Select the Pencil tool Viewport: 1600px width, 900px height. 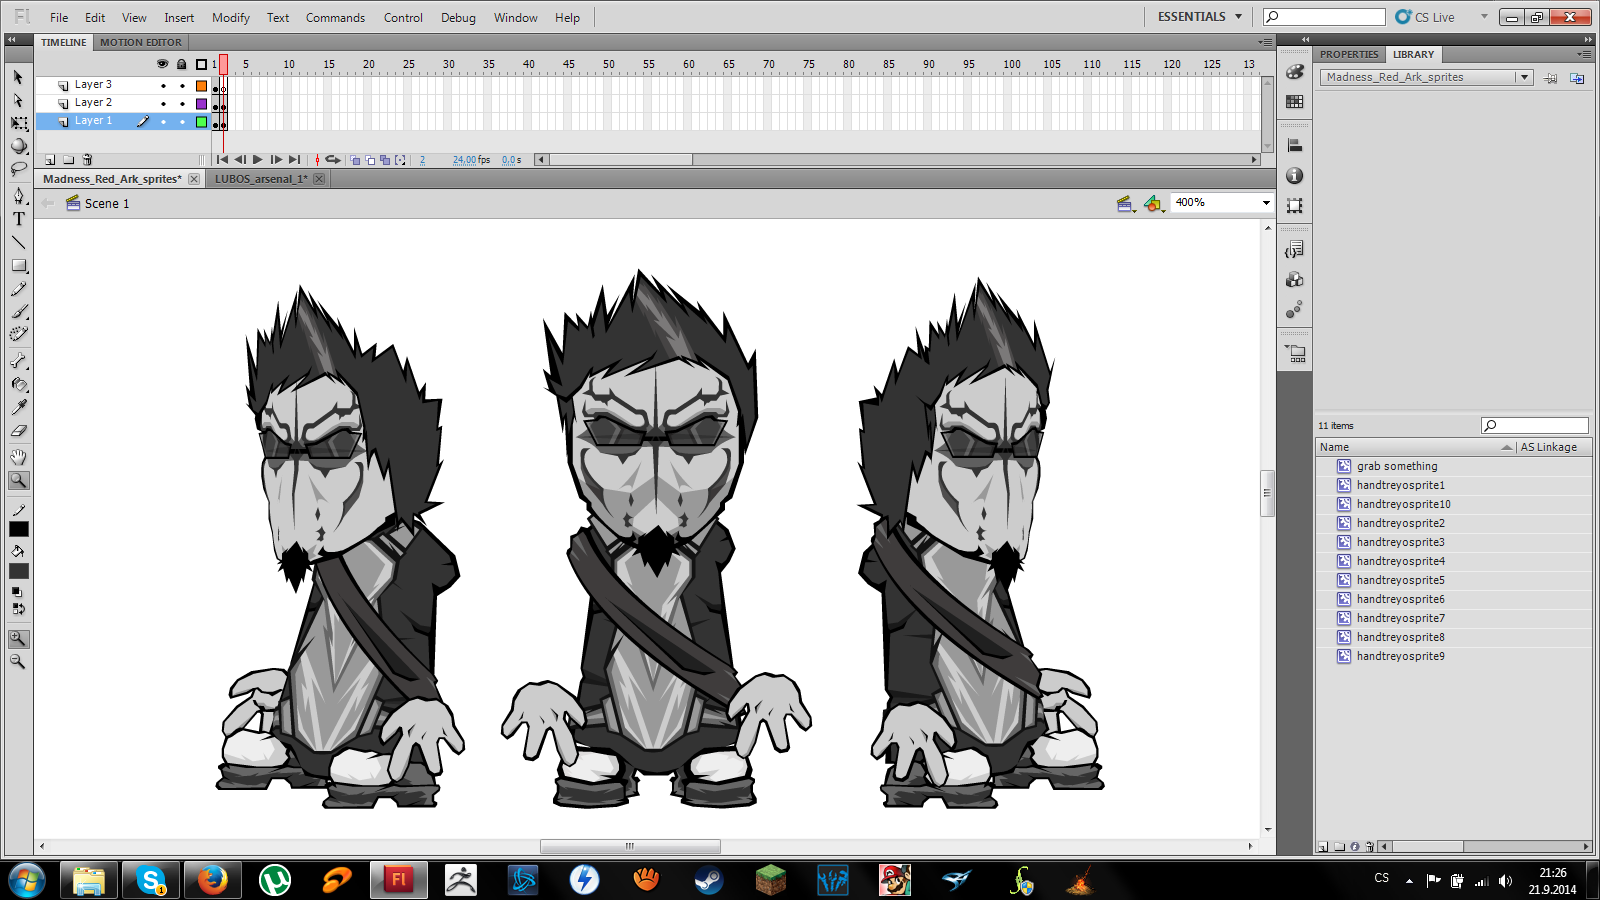[x=18, y=289]
